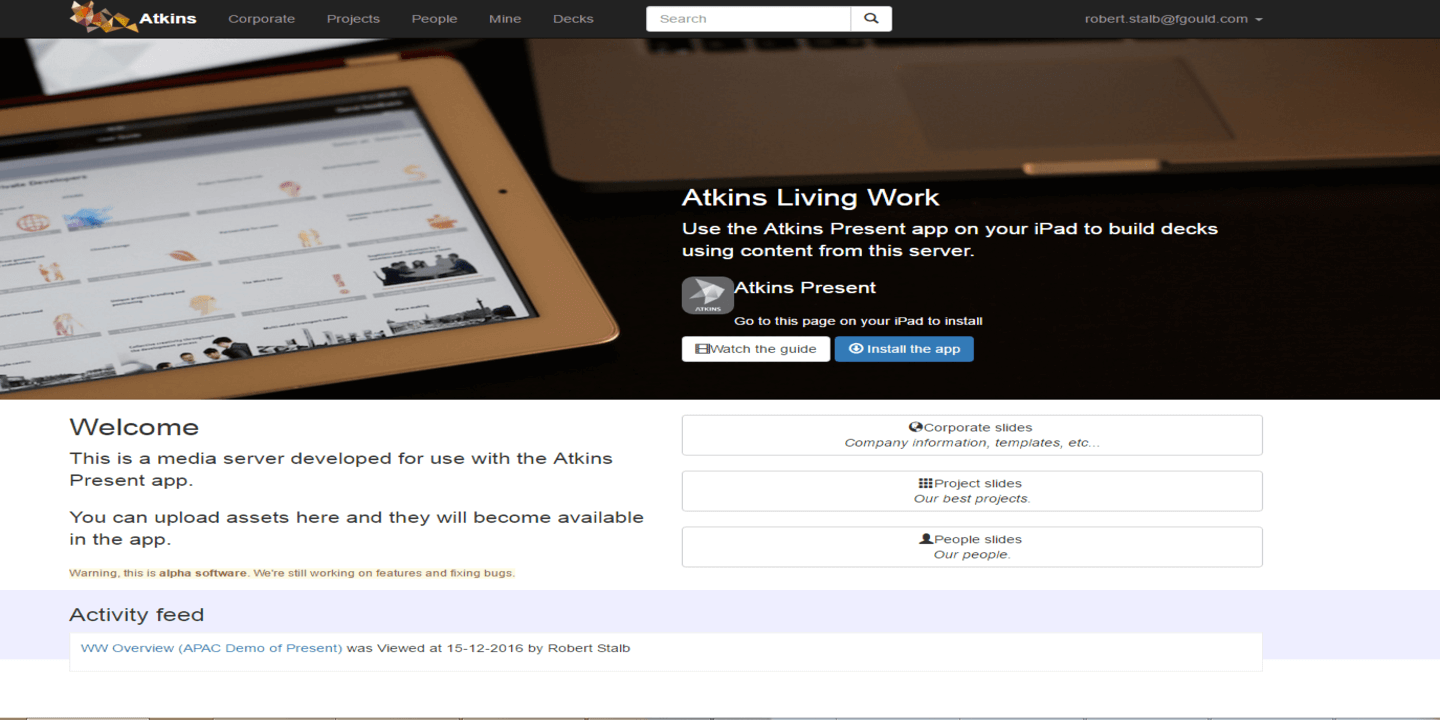This screenshot has width=1440, height=720.
Task: Click the grid icon on Project slides
Action: 925,483
